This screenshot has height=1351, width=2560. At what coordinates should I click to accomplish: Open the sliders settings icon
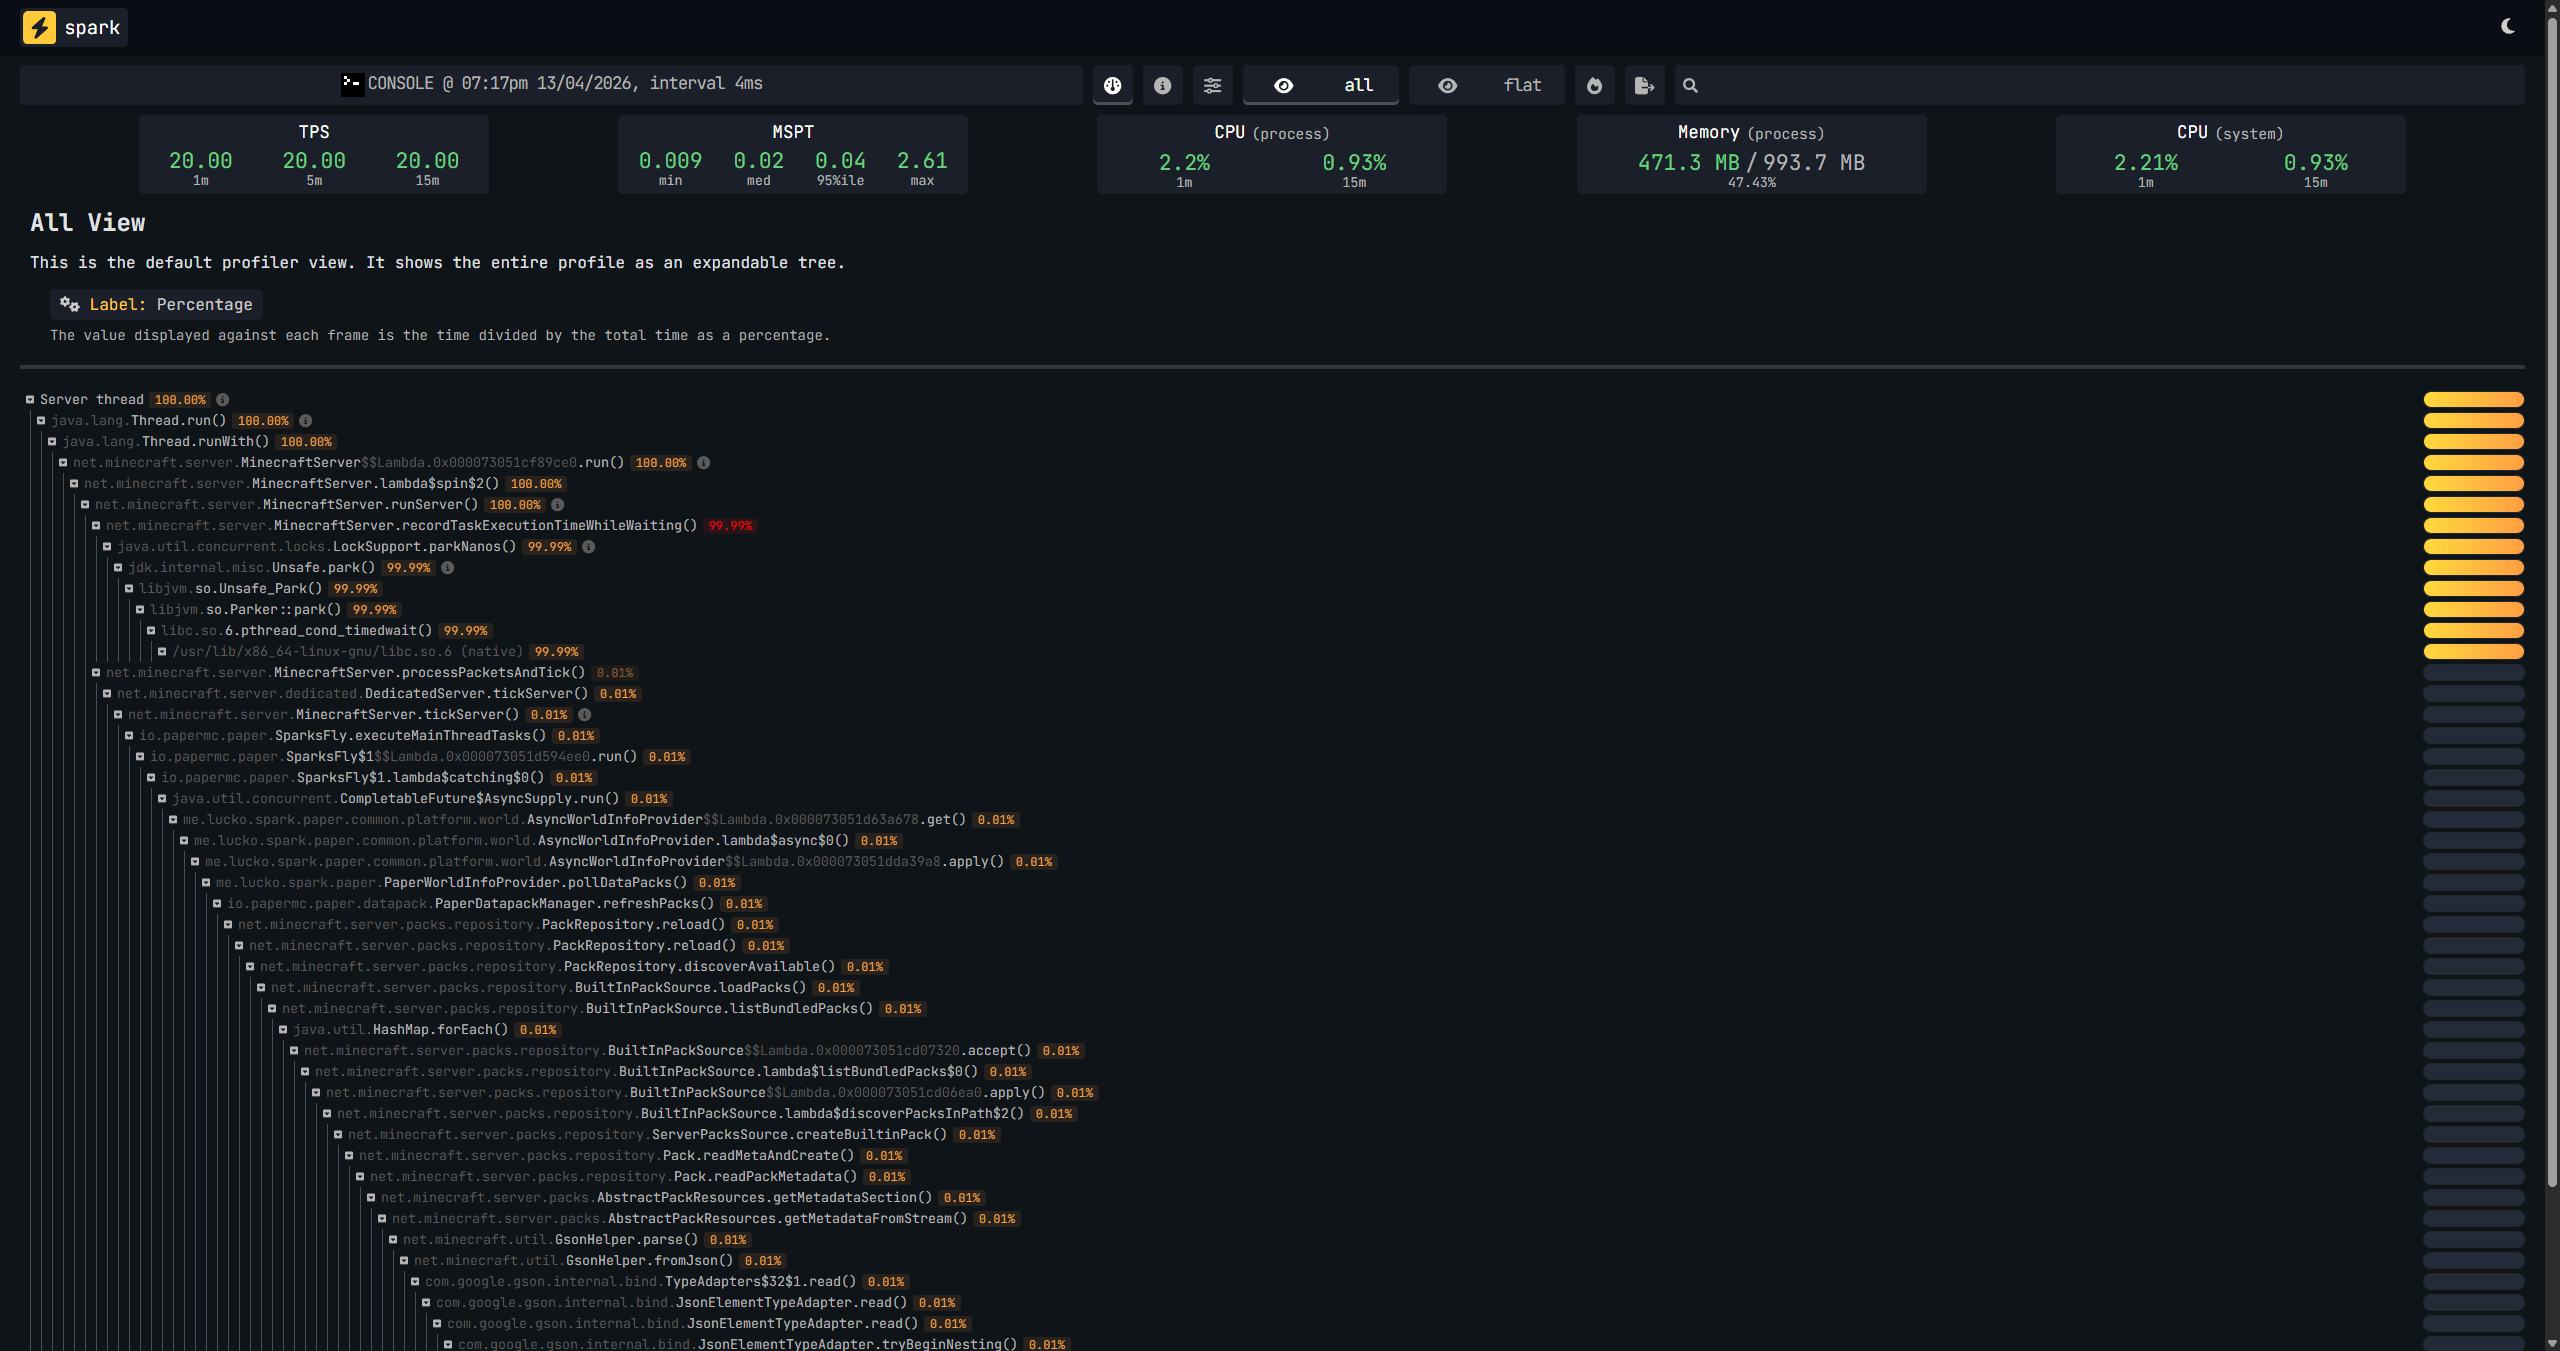click(1212, 86)
